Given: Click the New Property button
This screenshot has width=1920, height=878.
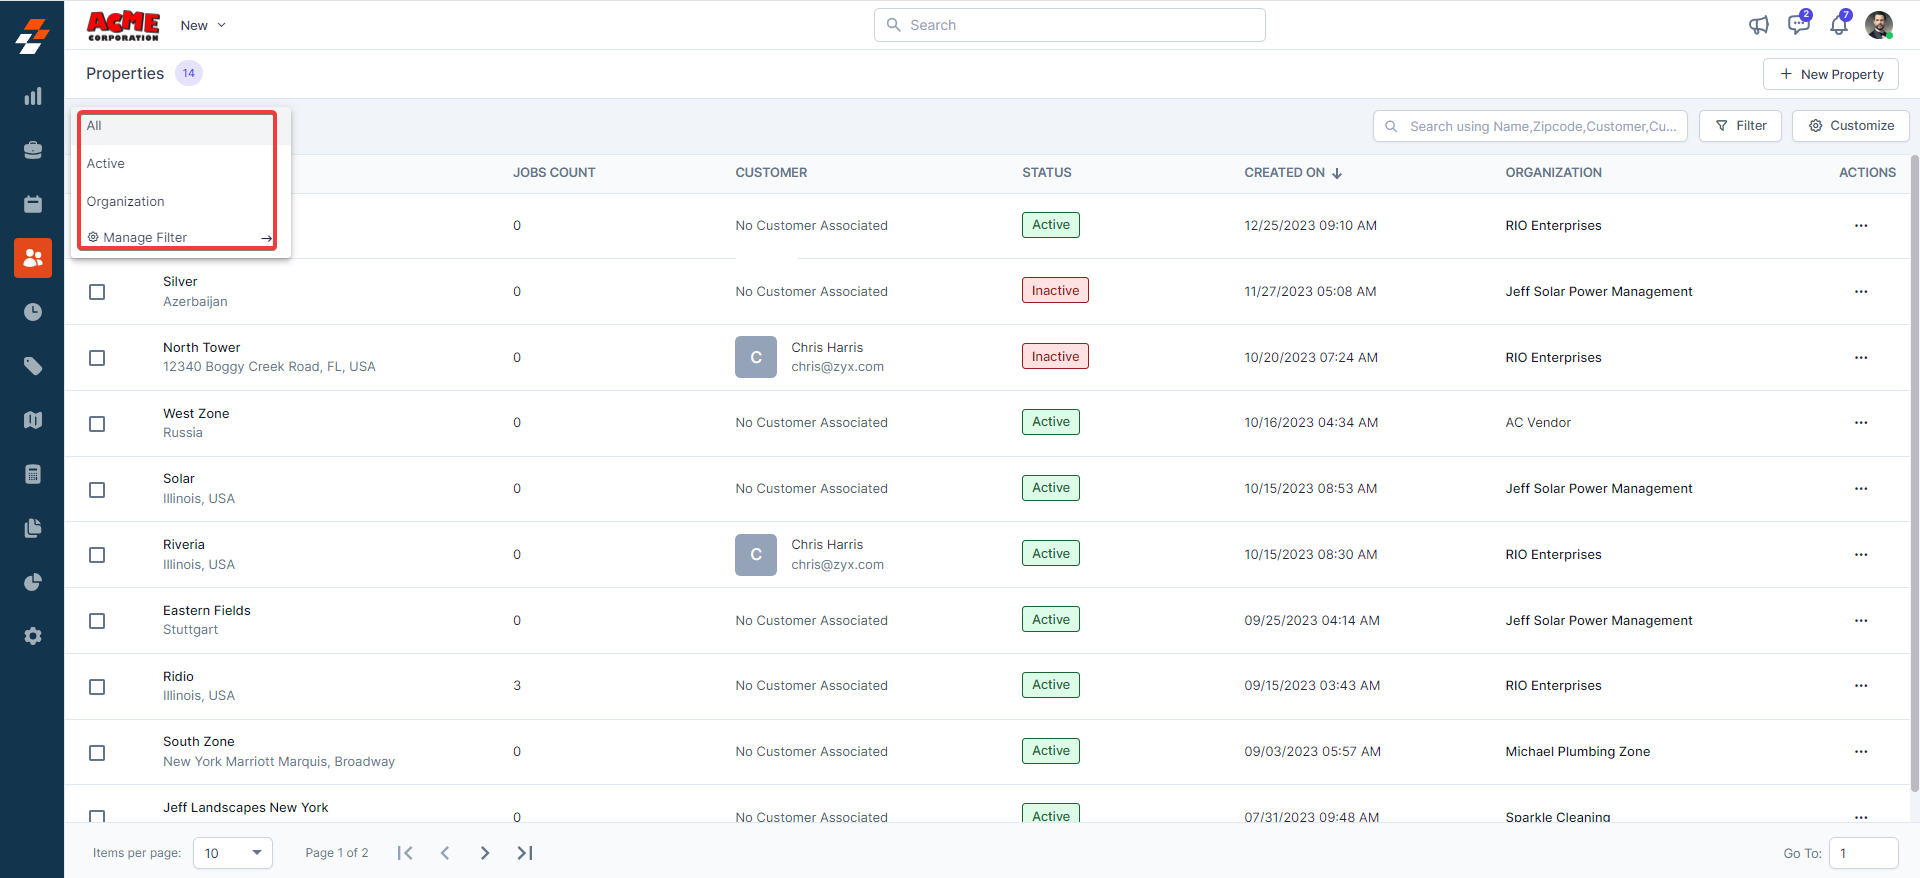Looking at the screenshot, I should (x=1830, y=74).
